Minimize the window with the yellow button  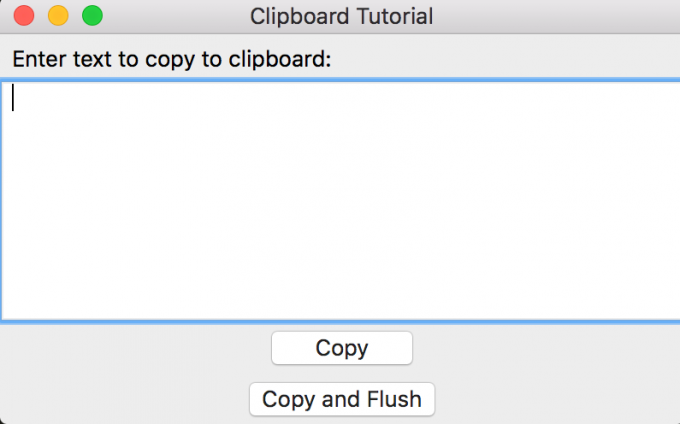pos(58,16)
